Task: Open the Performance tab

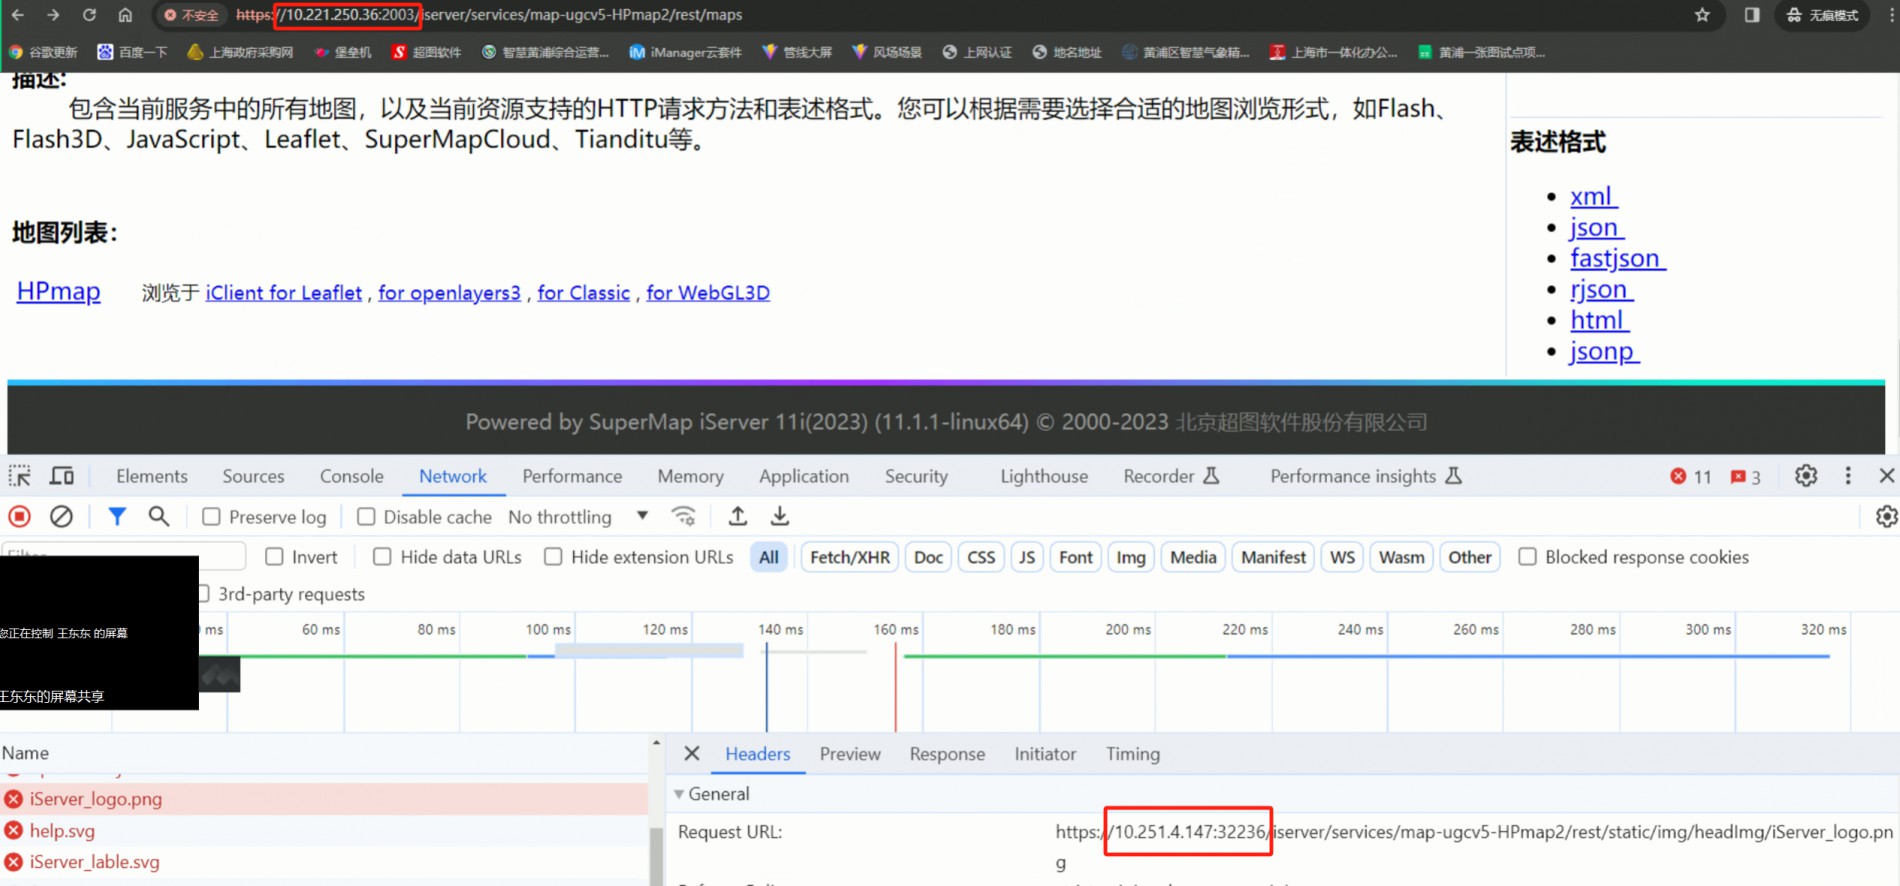Action: (x=572, y=476)
